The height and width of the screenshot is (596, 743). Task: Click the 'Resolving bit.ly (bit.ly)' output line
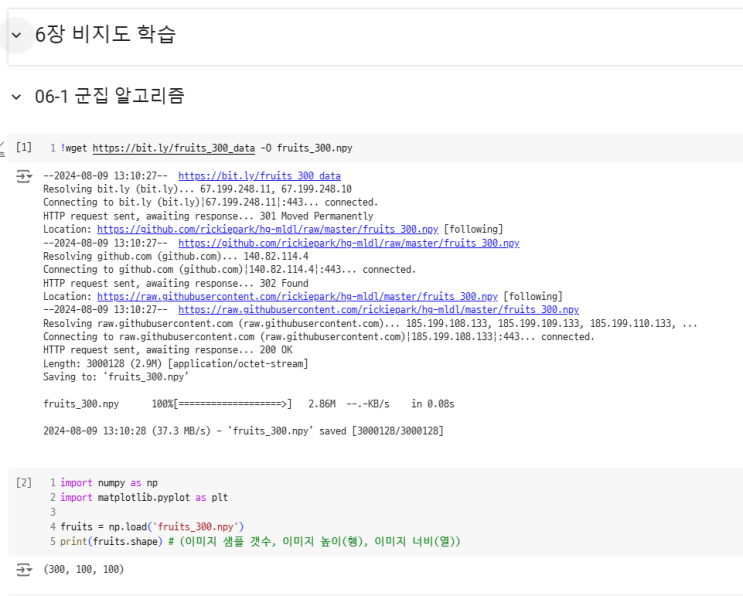198,189
